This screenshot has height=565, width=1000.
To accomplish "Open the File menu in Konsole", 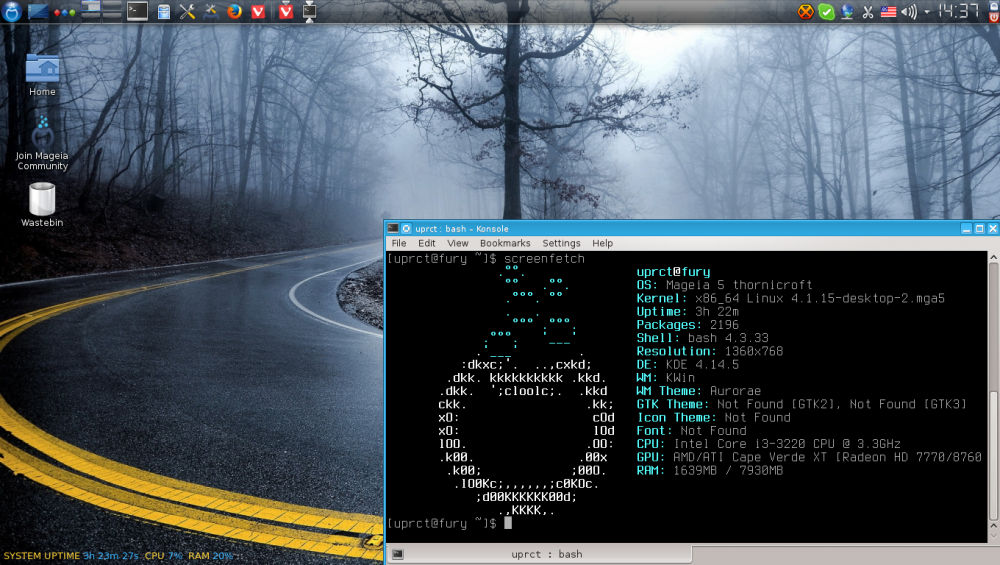I will pos(399,243).
